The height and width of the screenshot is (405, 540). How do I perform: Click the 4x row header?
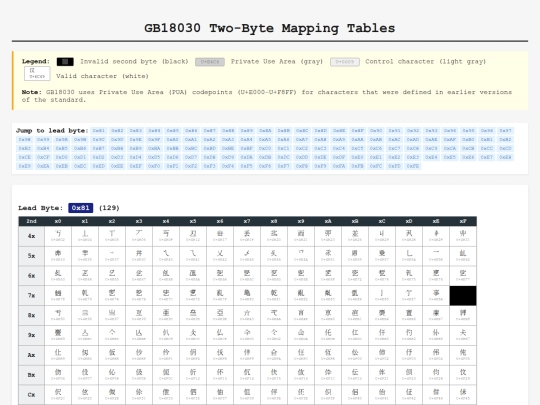pyautogui.click(x=31, y=236)
